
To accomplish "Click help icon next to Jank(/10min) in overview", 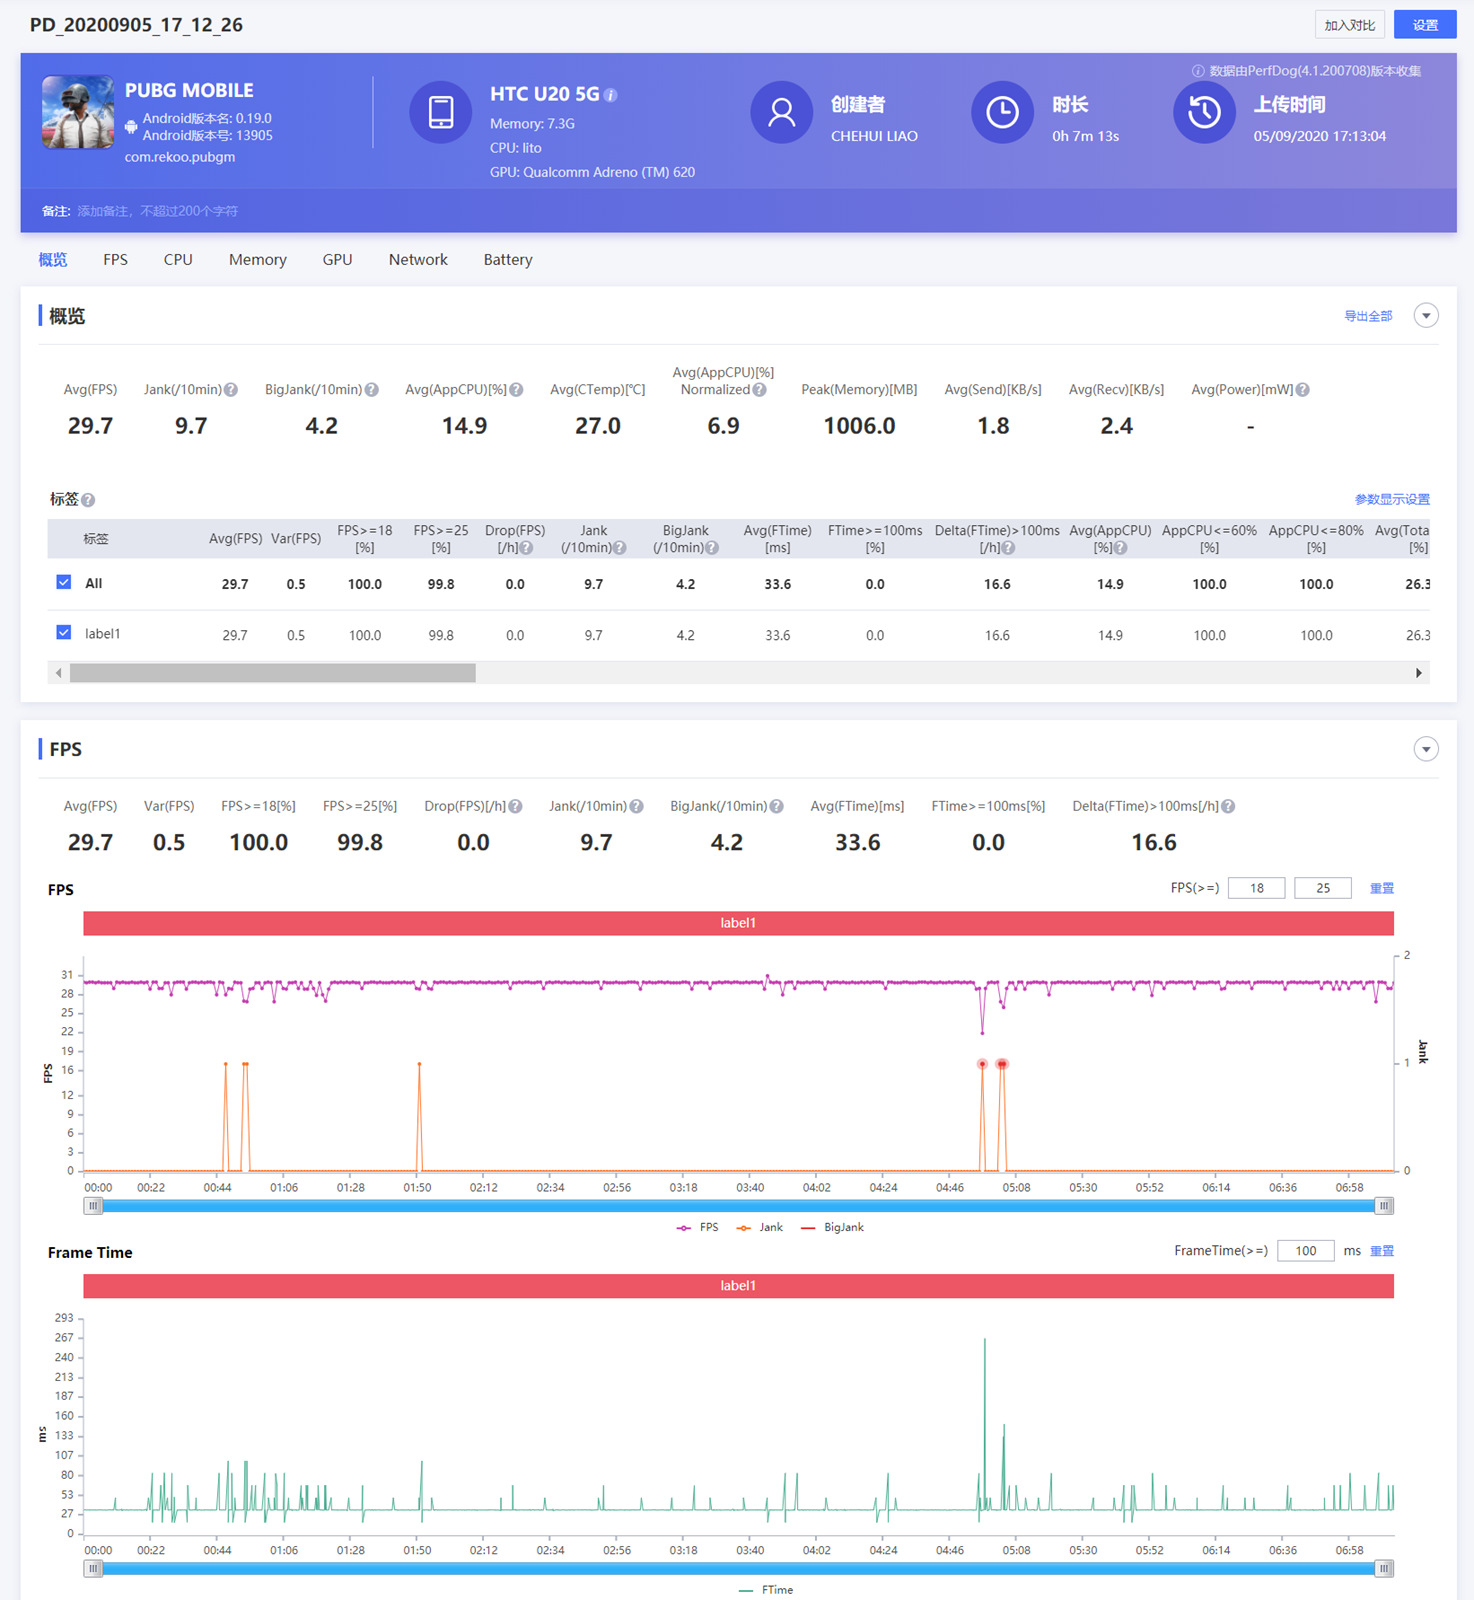I will pos(231,390).
